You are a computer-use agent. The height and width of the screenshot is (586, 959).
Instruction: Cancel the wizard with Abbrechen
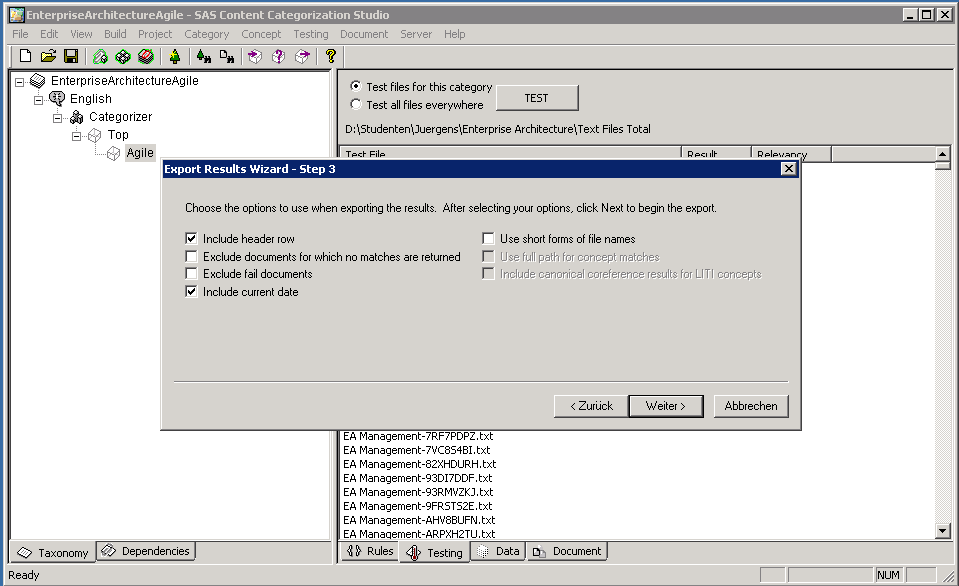[x=750, y=406]
